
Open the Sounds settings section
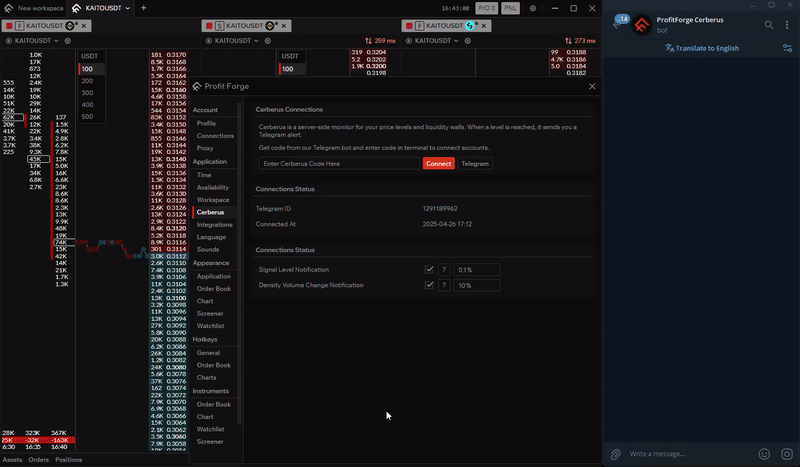click(x=208, y=250)
